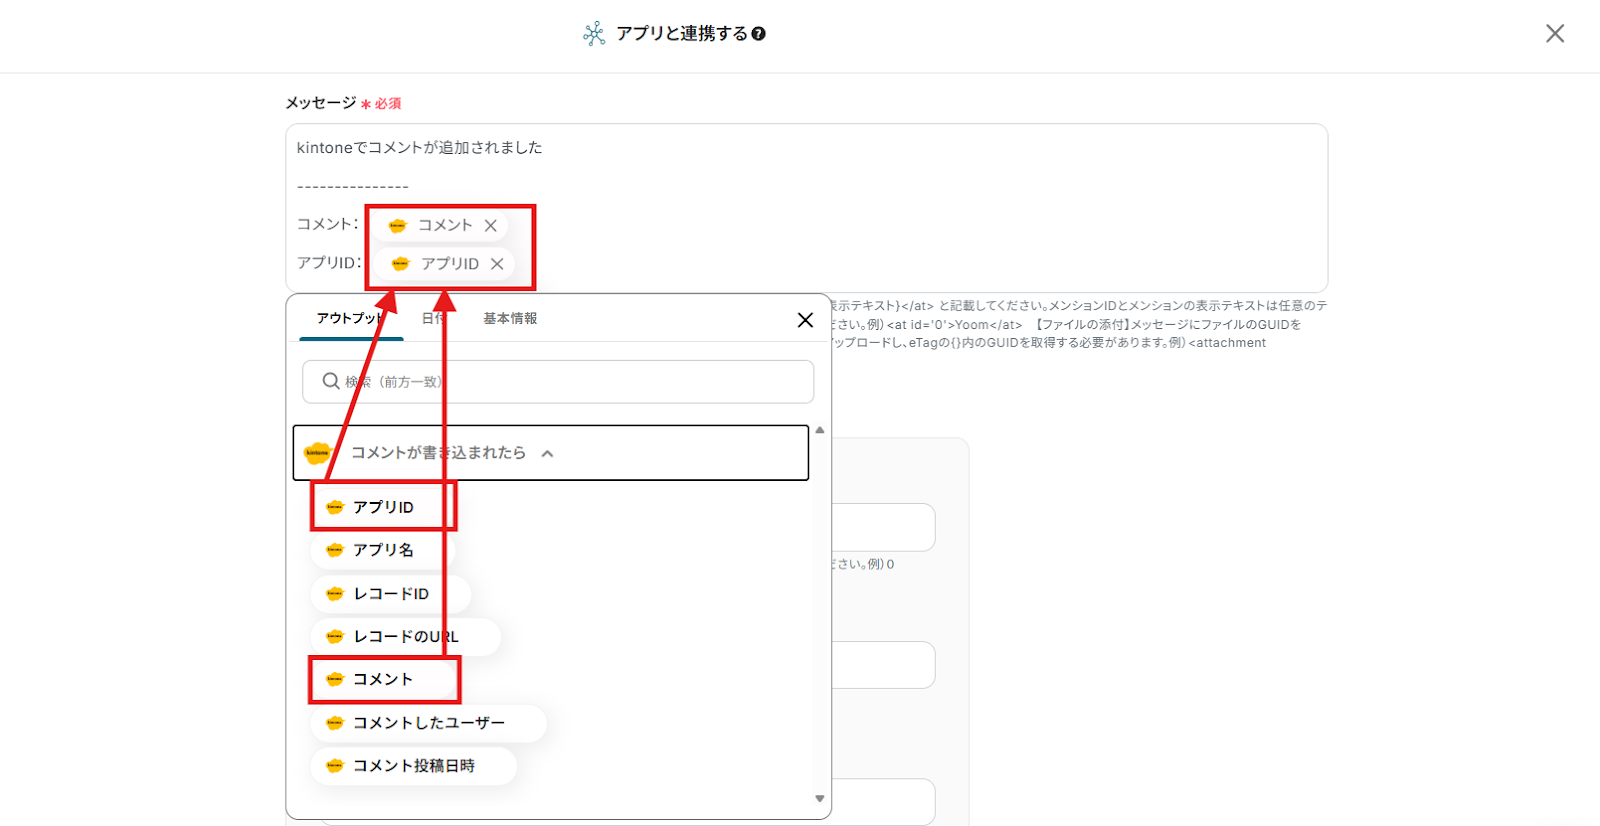Remove the アプリID chip from message
The width and height of the screenshot is (1600, 826).
pos(497,264)
